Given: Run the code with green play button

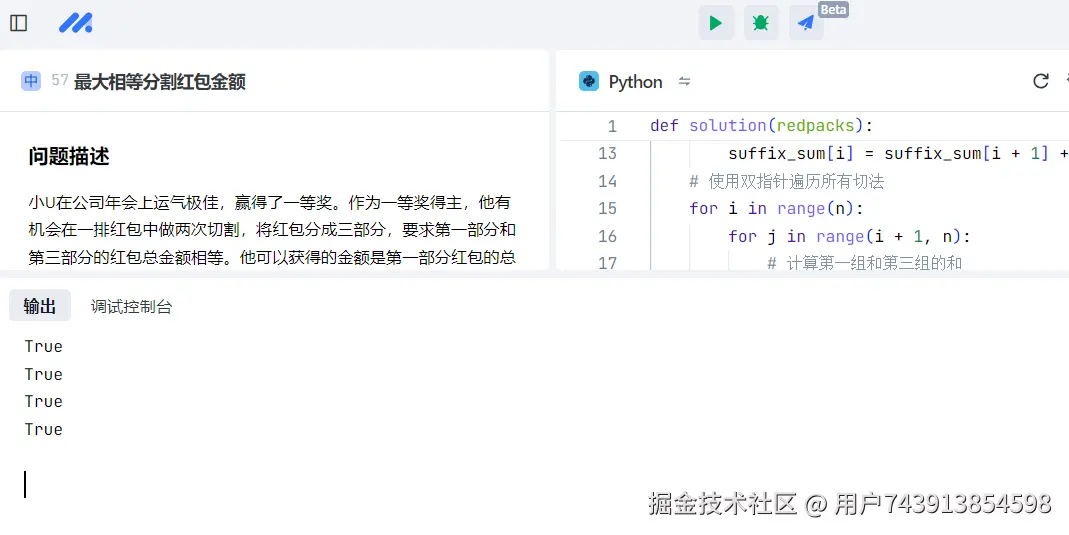Looking at the screenshot, I should pyautogui.click(x=716, y=23).
